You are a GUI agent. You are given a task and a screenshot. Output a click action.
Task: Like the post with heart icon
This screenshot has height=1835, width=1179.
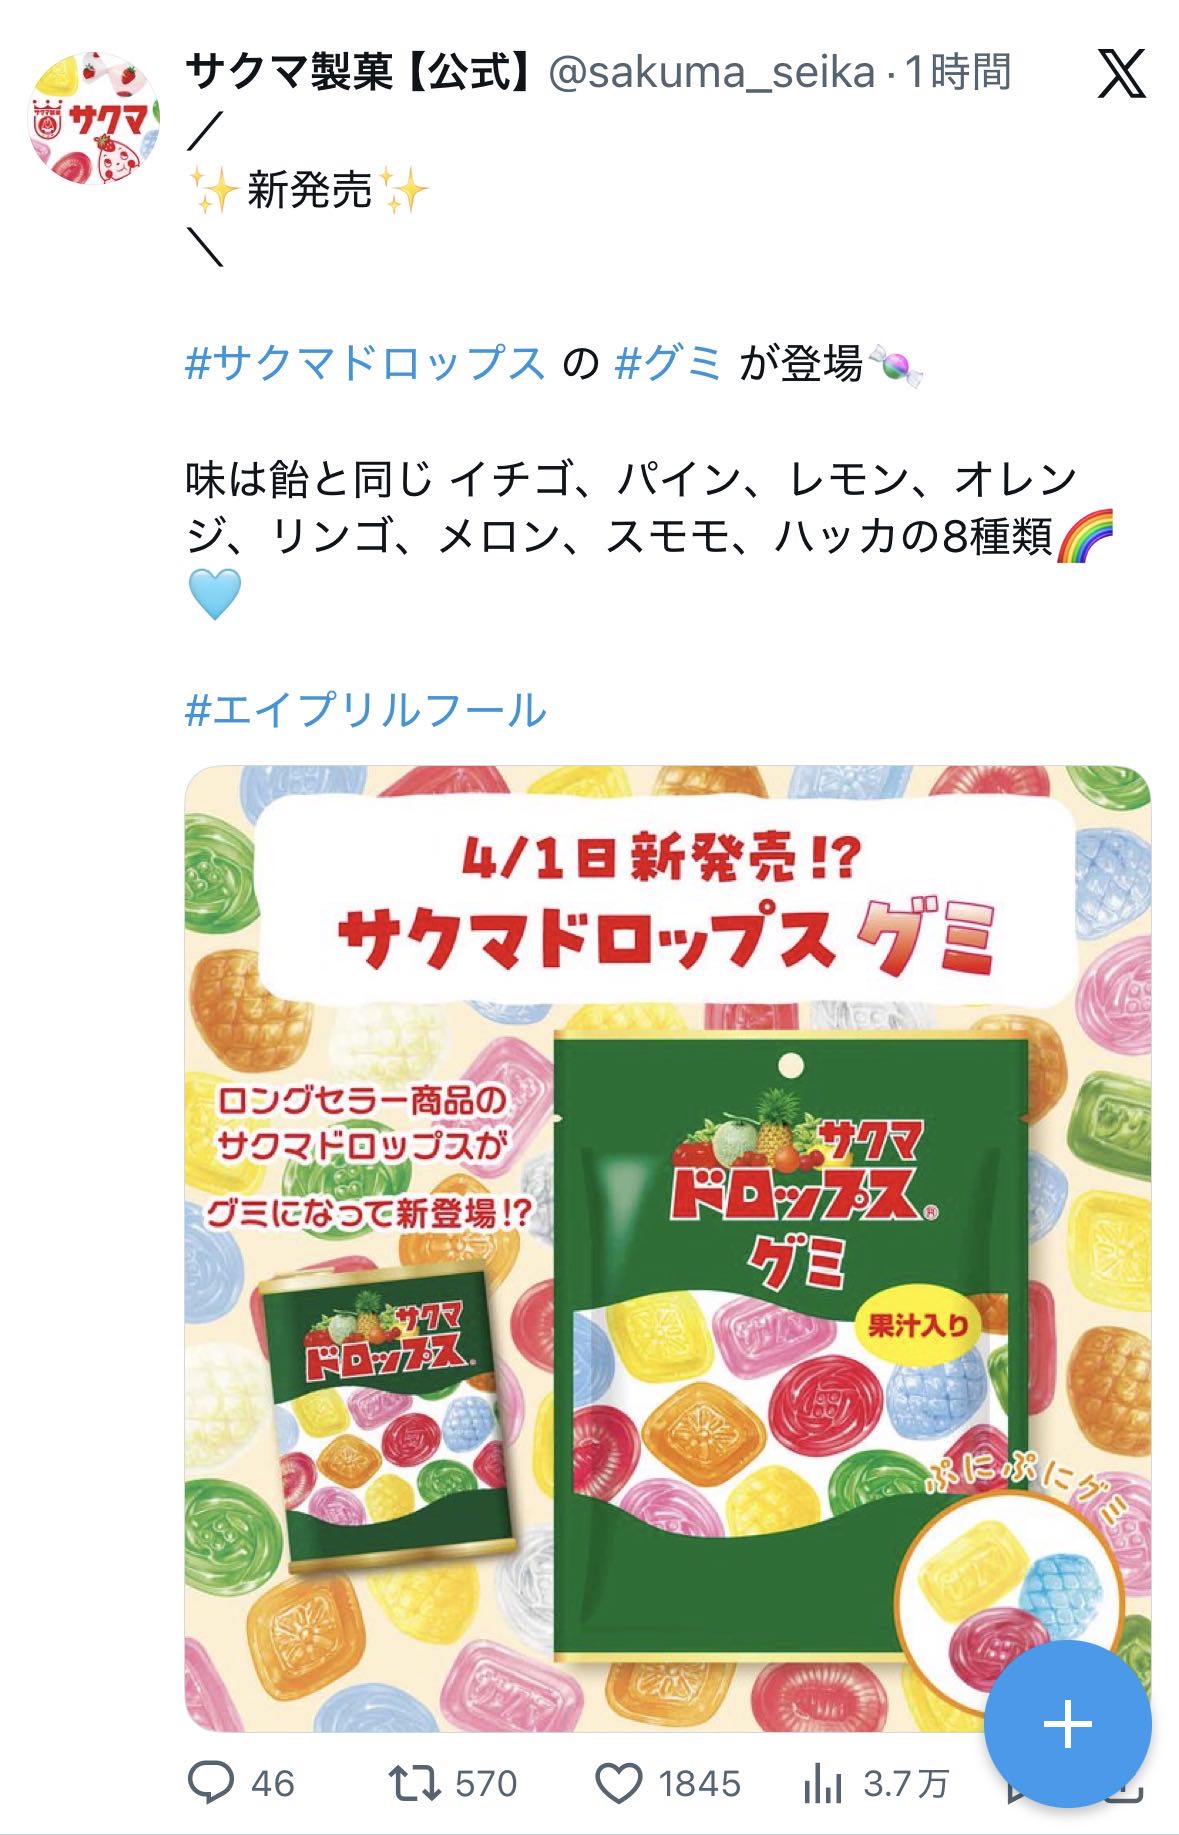pyautogui.click(x=619, y=1784)
